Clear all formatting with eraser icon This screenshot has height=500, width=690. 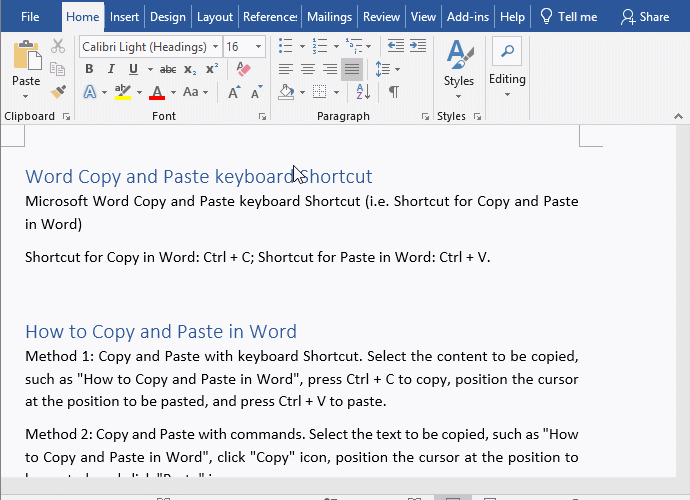[243, 69]
